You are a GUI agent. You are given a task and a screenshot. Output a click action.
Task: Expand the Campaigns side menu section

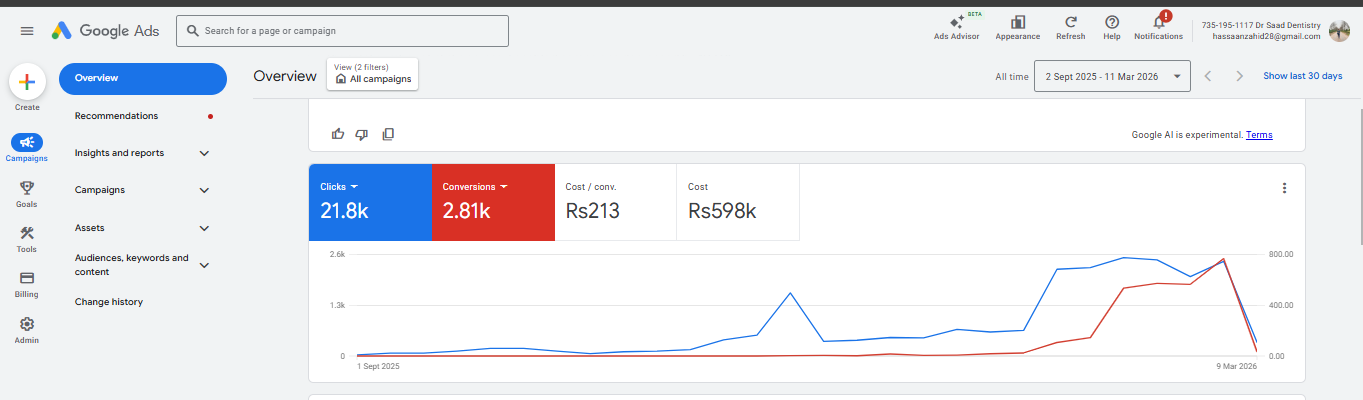tap(204, 190)
